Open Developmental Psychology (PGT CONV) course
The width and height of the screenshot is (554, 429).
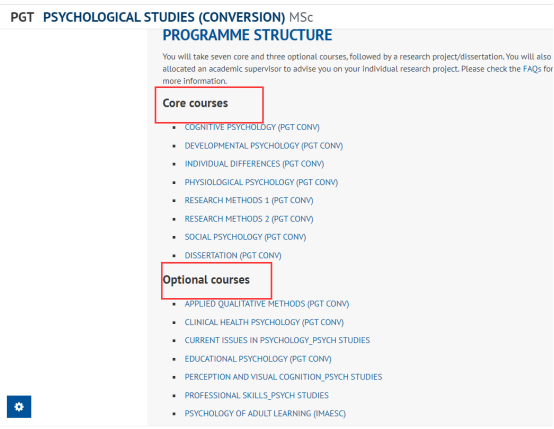click(264, 146)
